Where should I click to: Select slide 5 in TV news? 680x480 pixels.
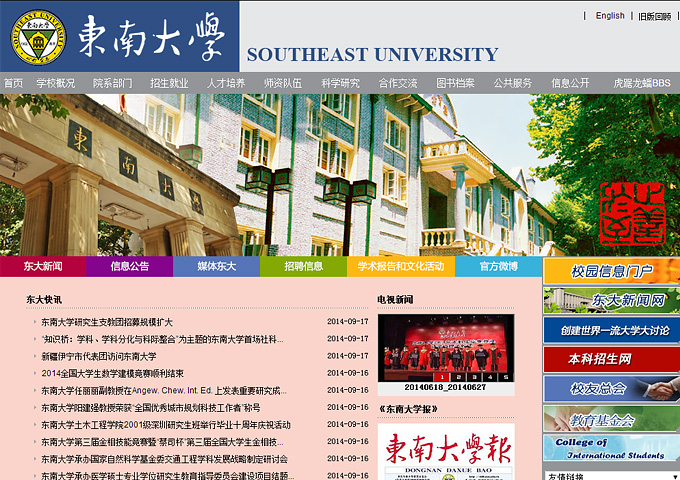pos(506,377)
